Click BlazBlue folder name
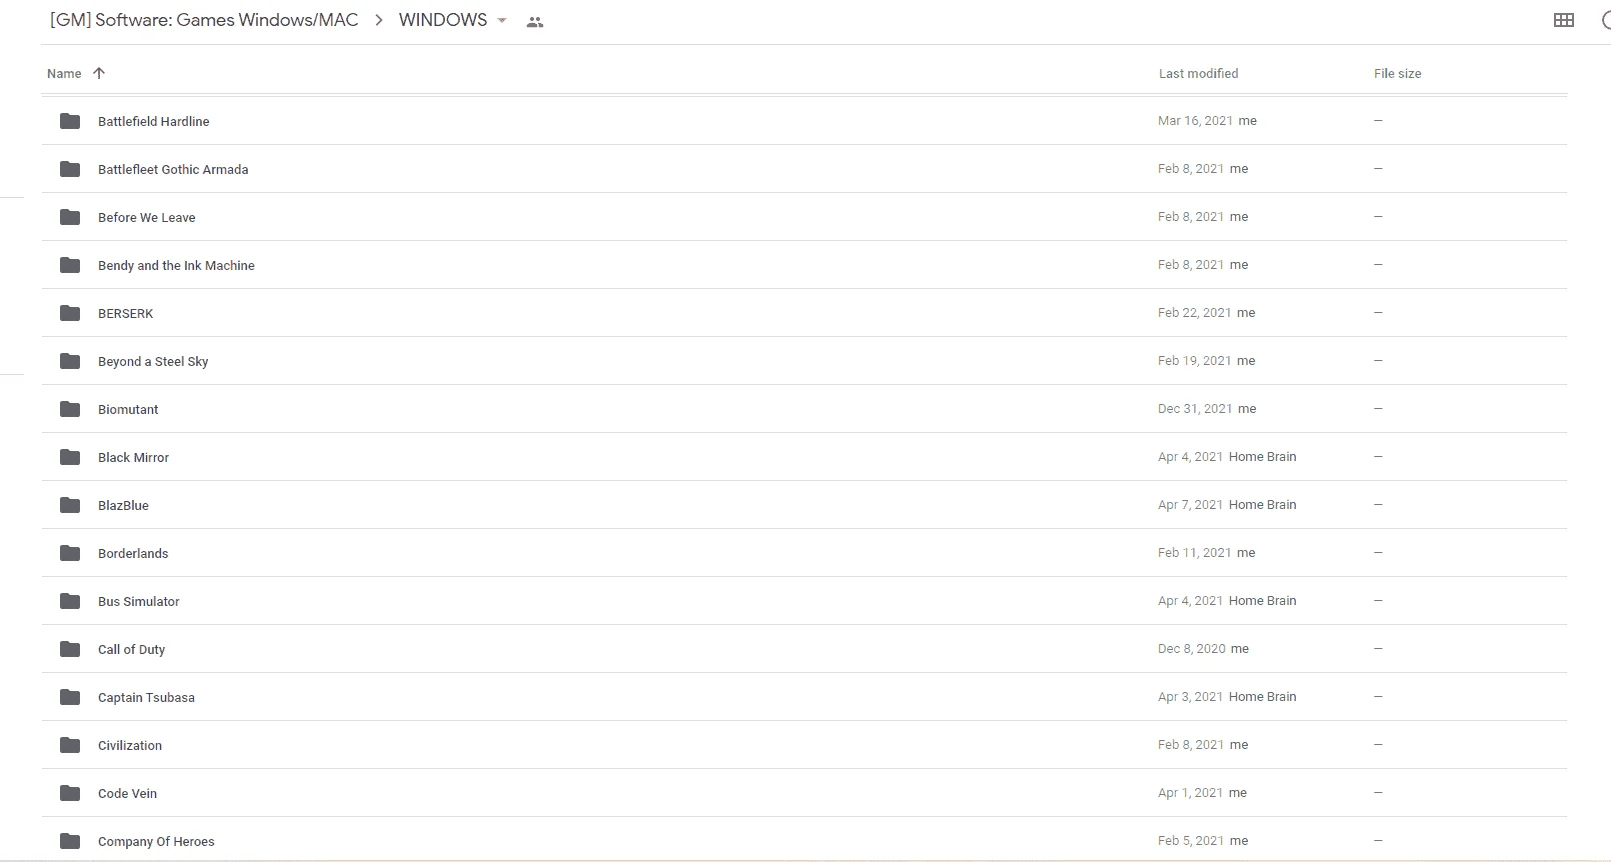The image size is (1611, 862). tap(123, 505)
